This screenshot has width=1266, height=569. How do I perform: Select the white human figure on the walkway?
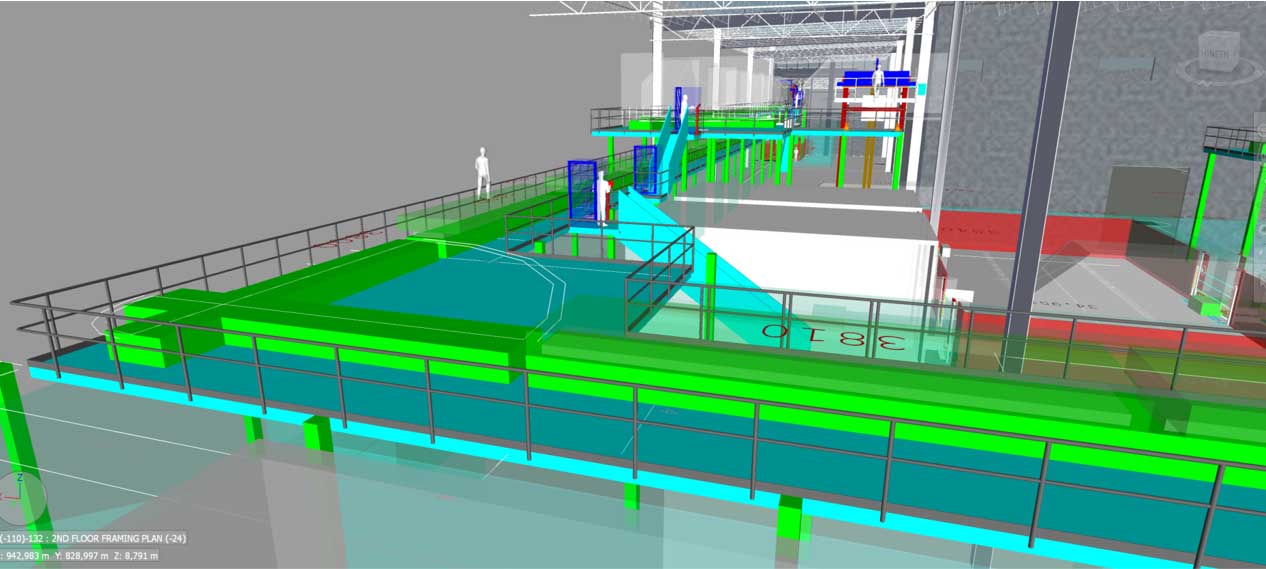482,172
